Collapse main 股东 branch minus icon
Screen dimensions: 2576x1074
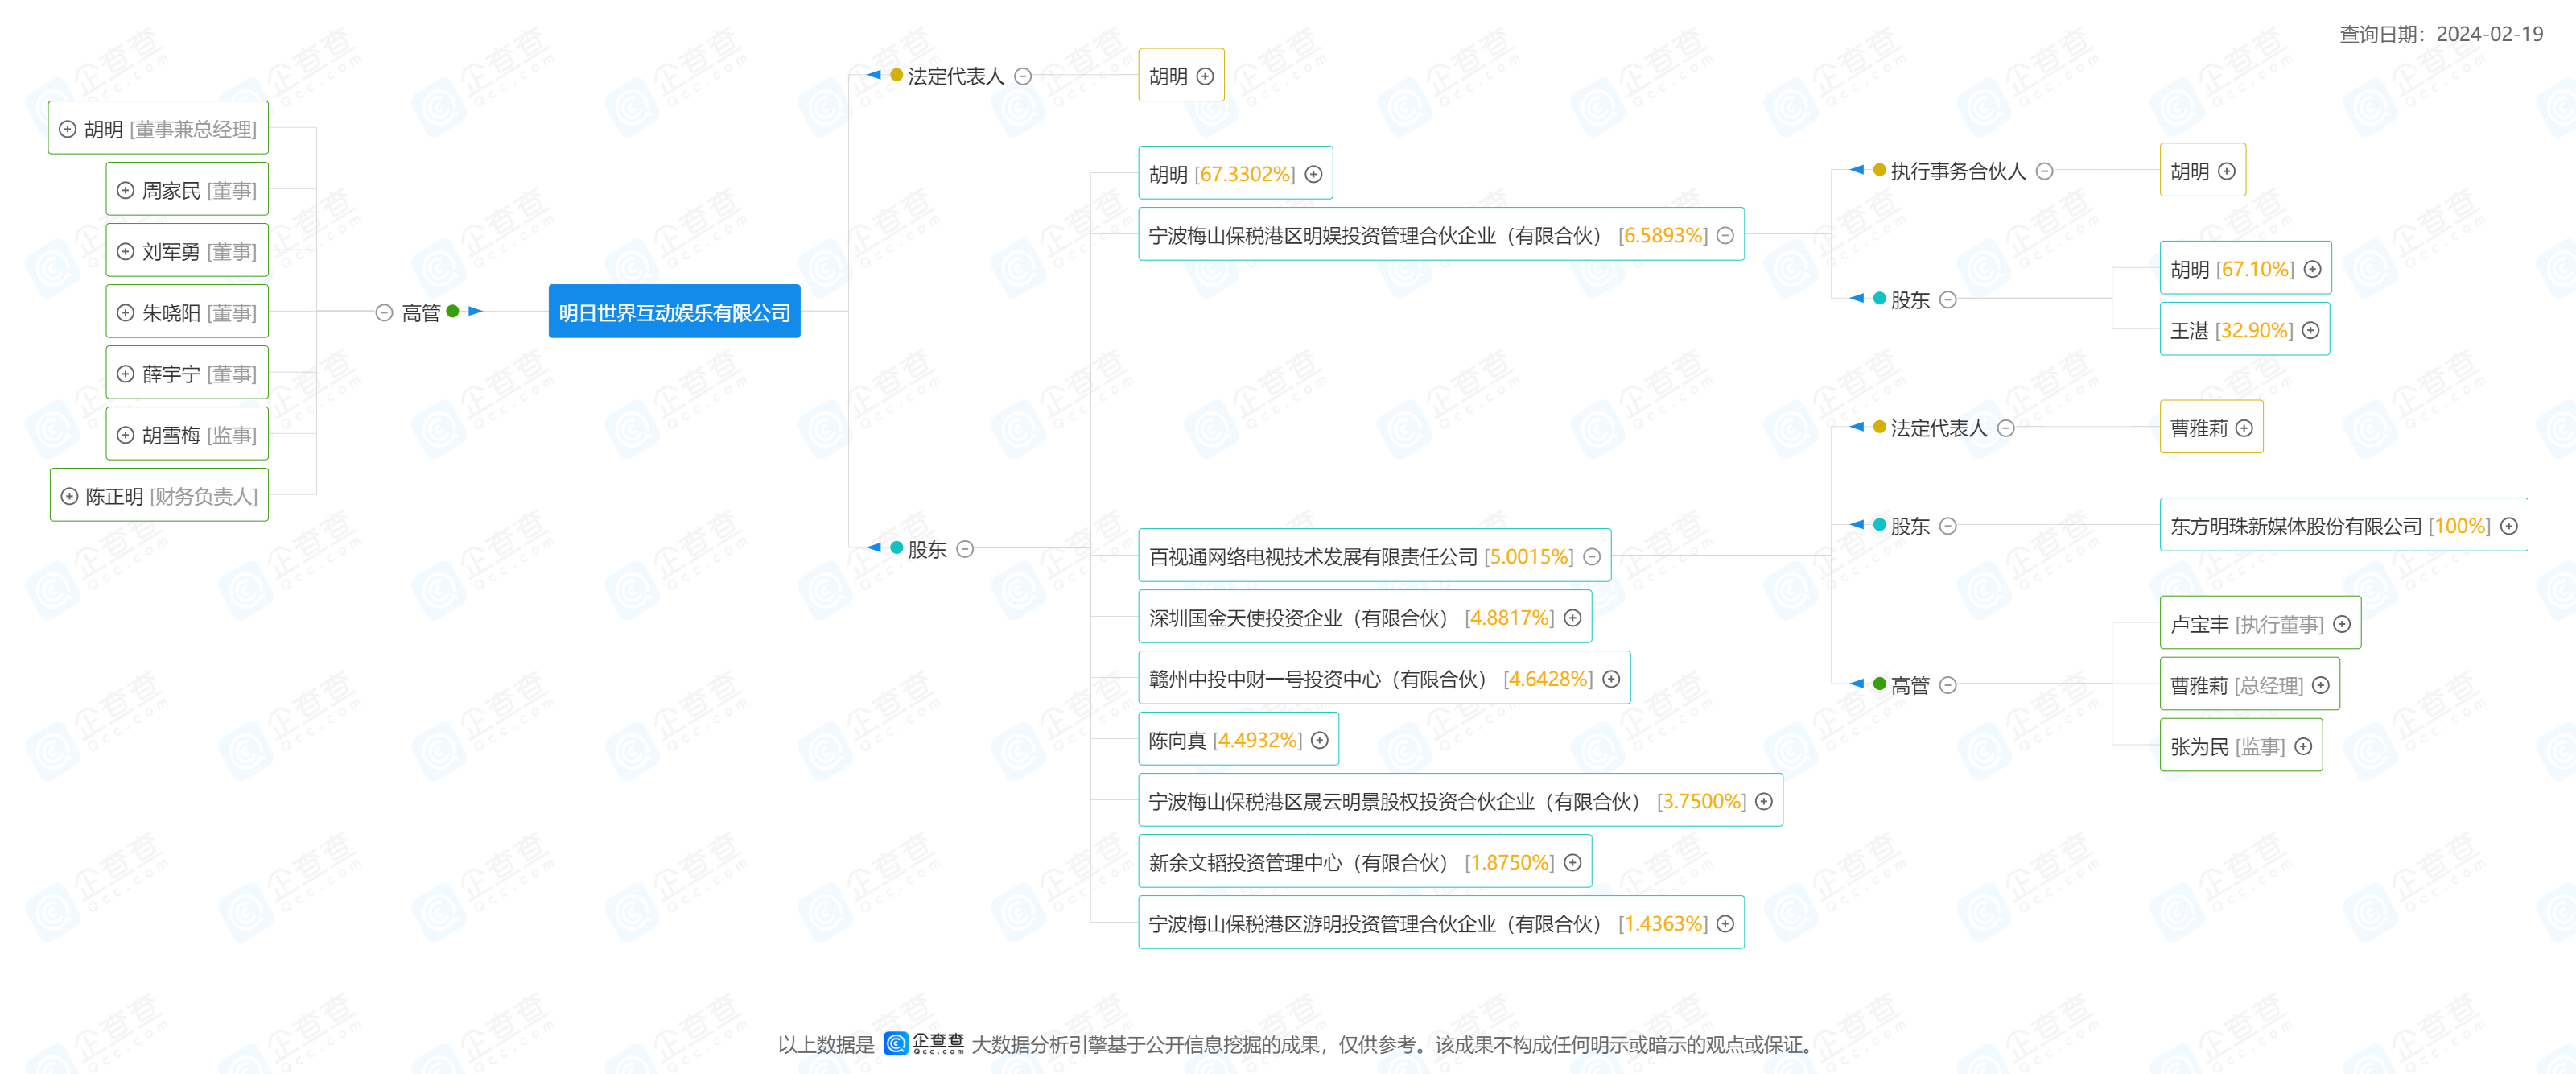(965, 549)
